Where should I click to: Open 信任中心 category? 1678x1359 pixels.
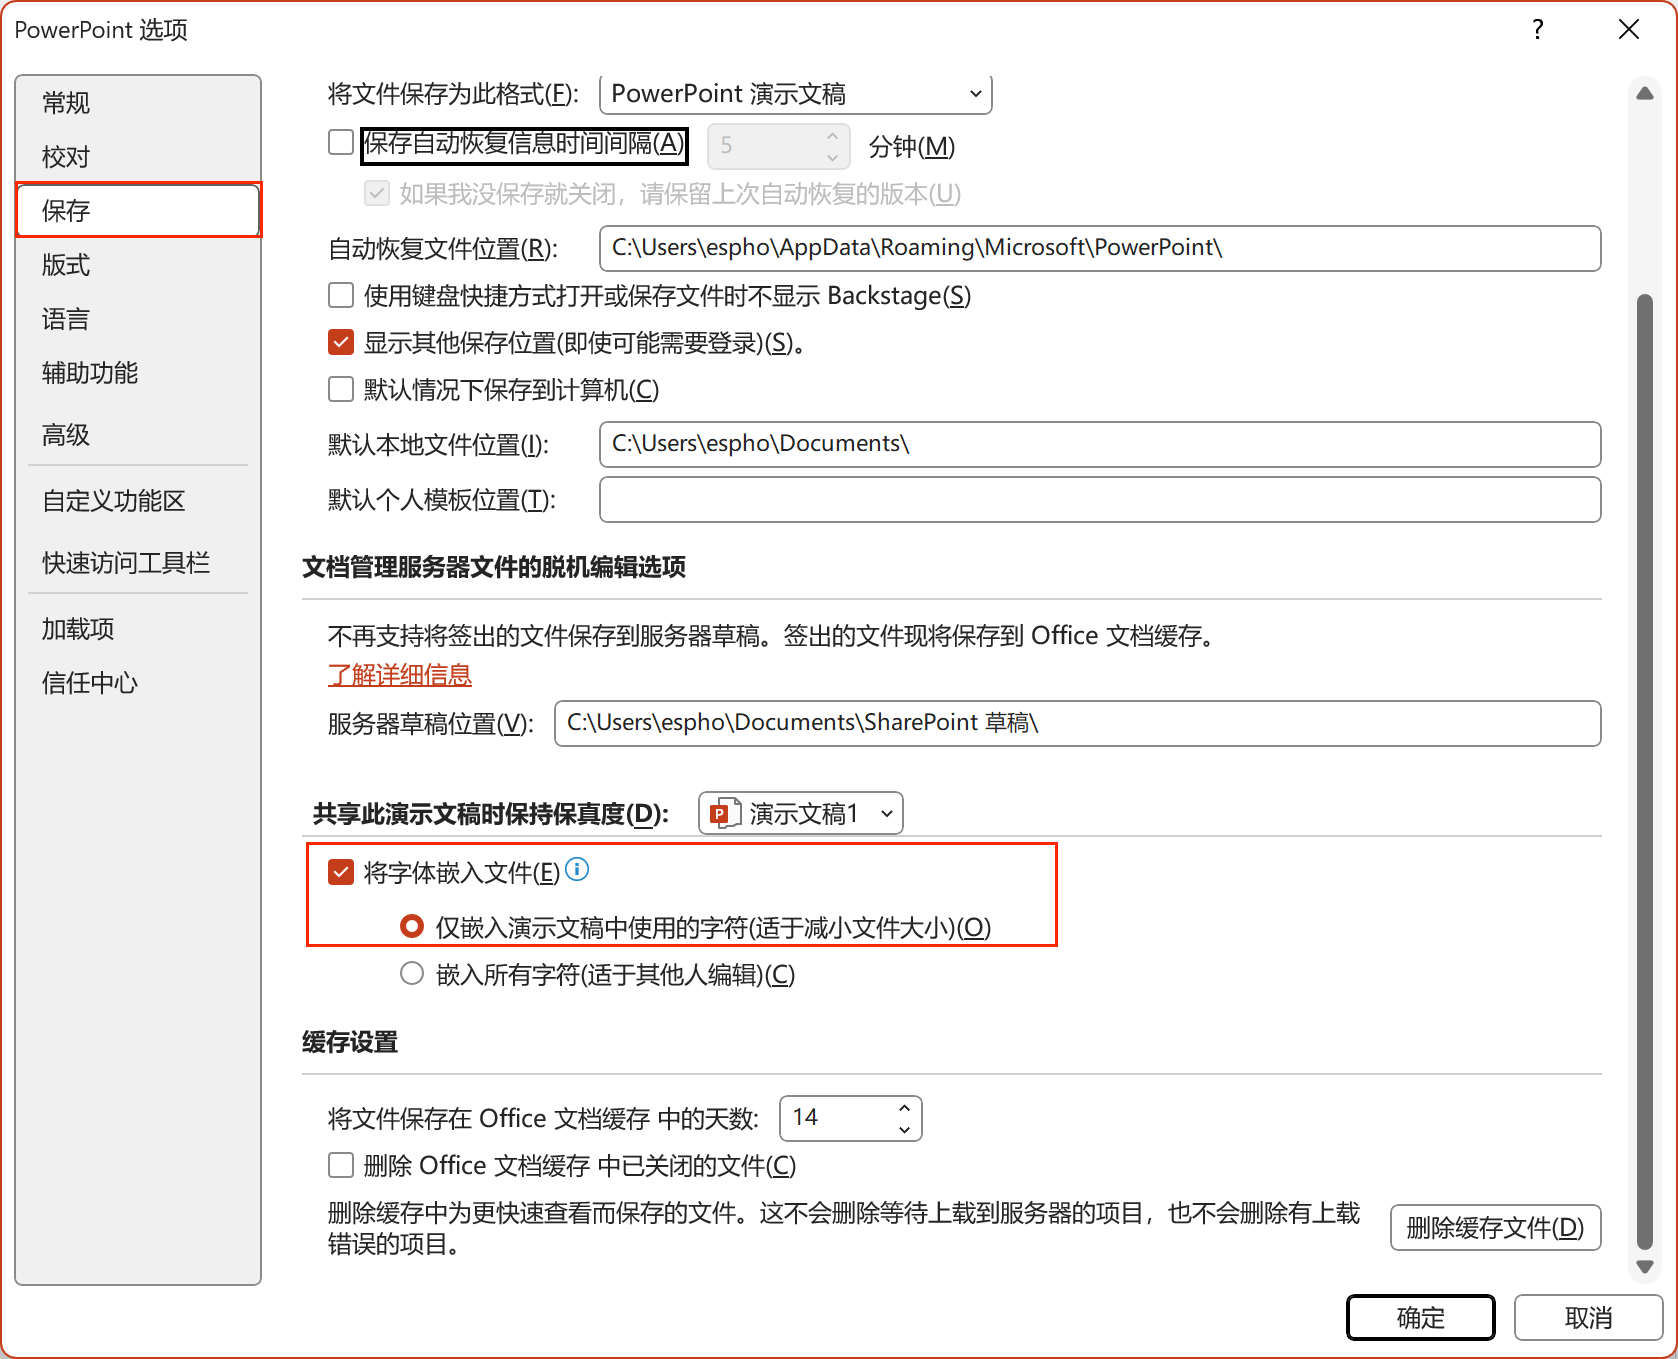pyautogui.click(x=138, y=682)
